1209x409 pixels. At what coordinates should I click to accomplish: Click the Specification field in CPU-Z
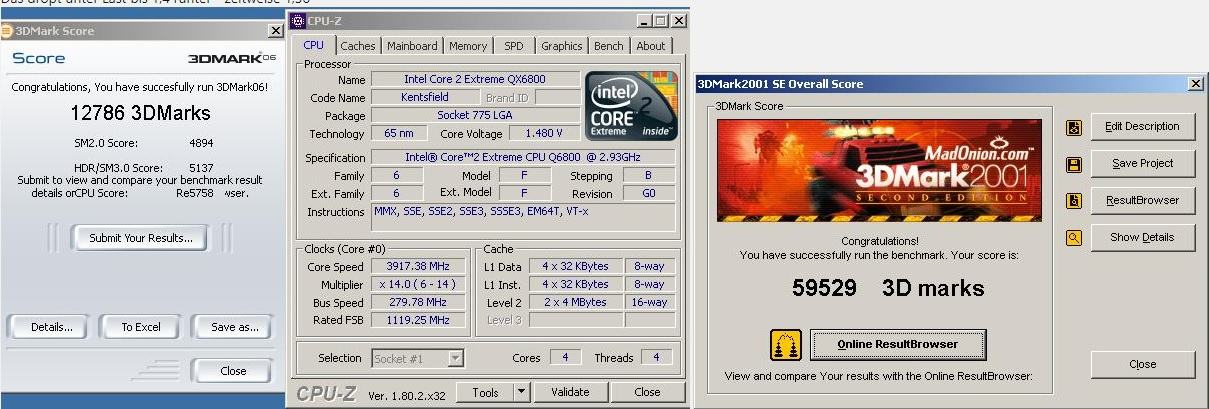click(x=523, y=157)
